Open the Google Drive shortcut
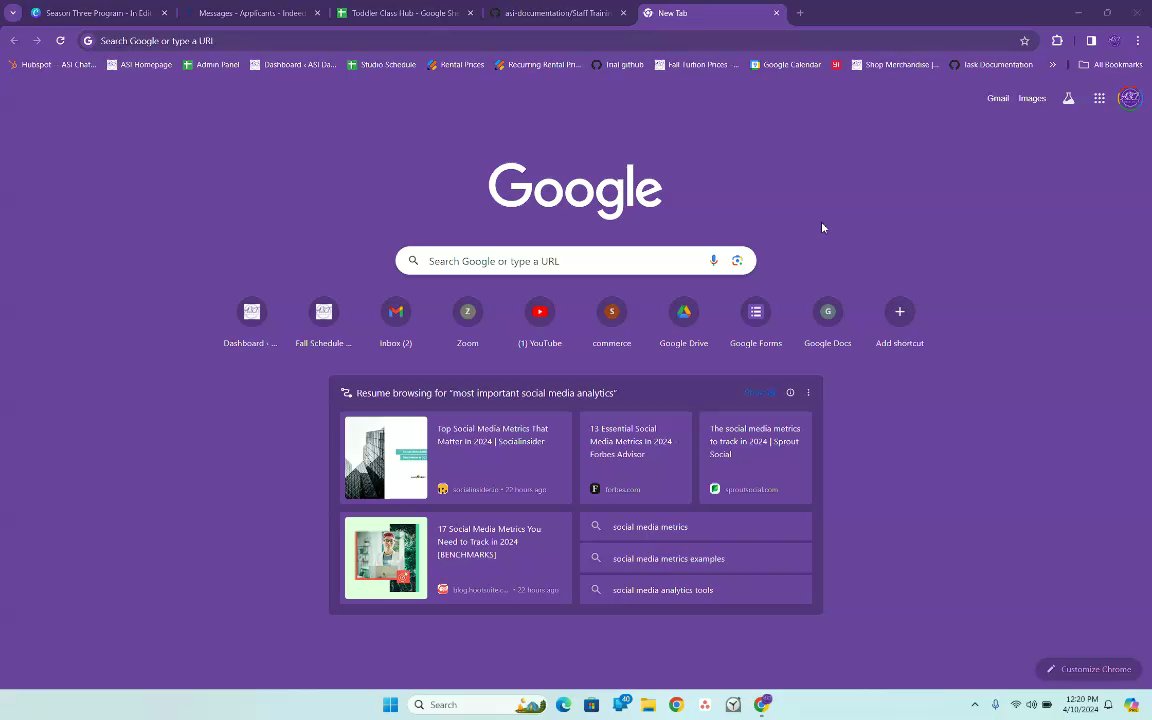Image resolution: width=1152 pixels, height=720 pixels. click(684, 323)
